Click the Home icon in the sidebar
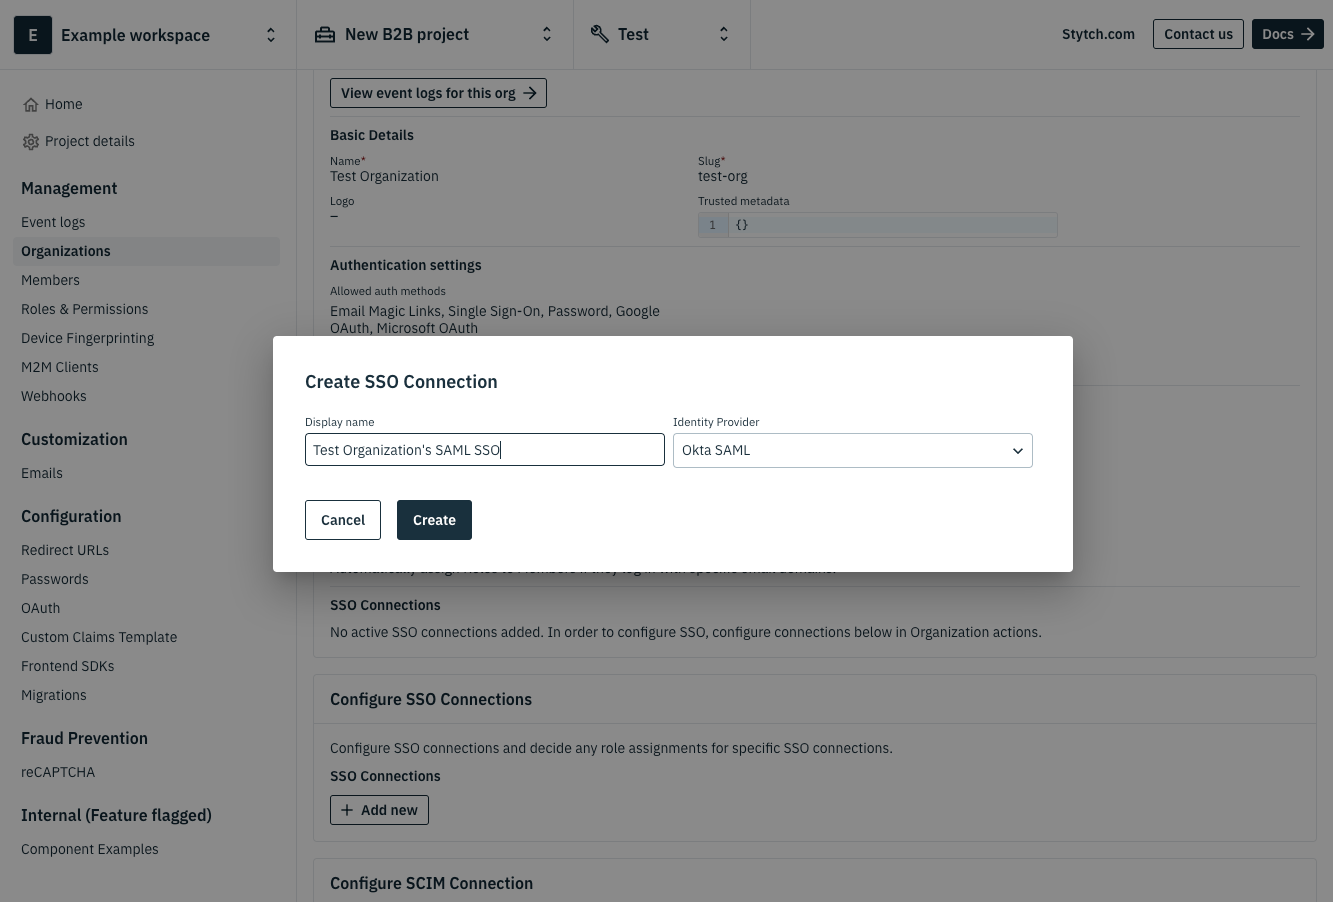 coord(31,104)
